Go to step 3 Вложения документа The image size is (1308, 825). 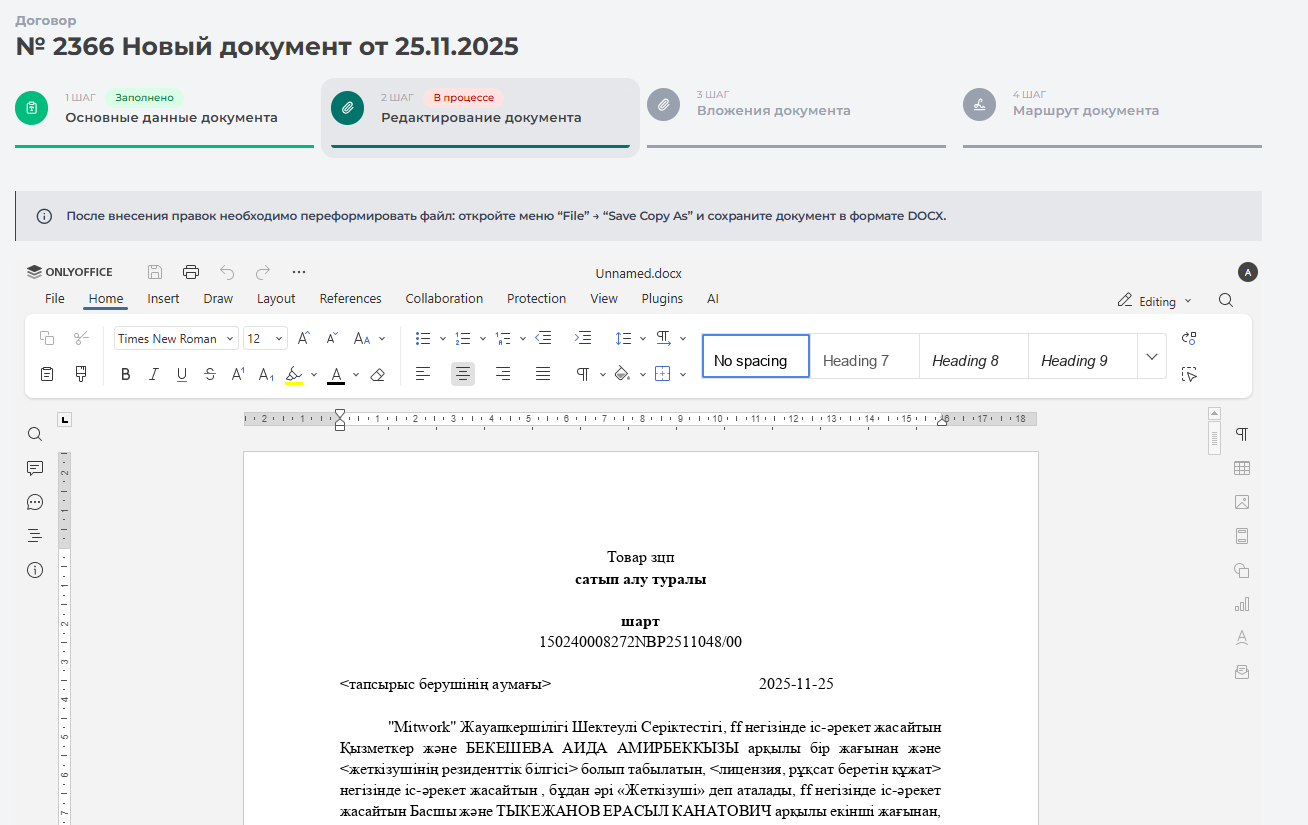[x=773, y=110]
